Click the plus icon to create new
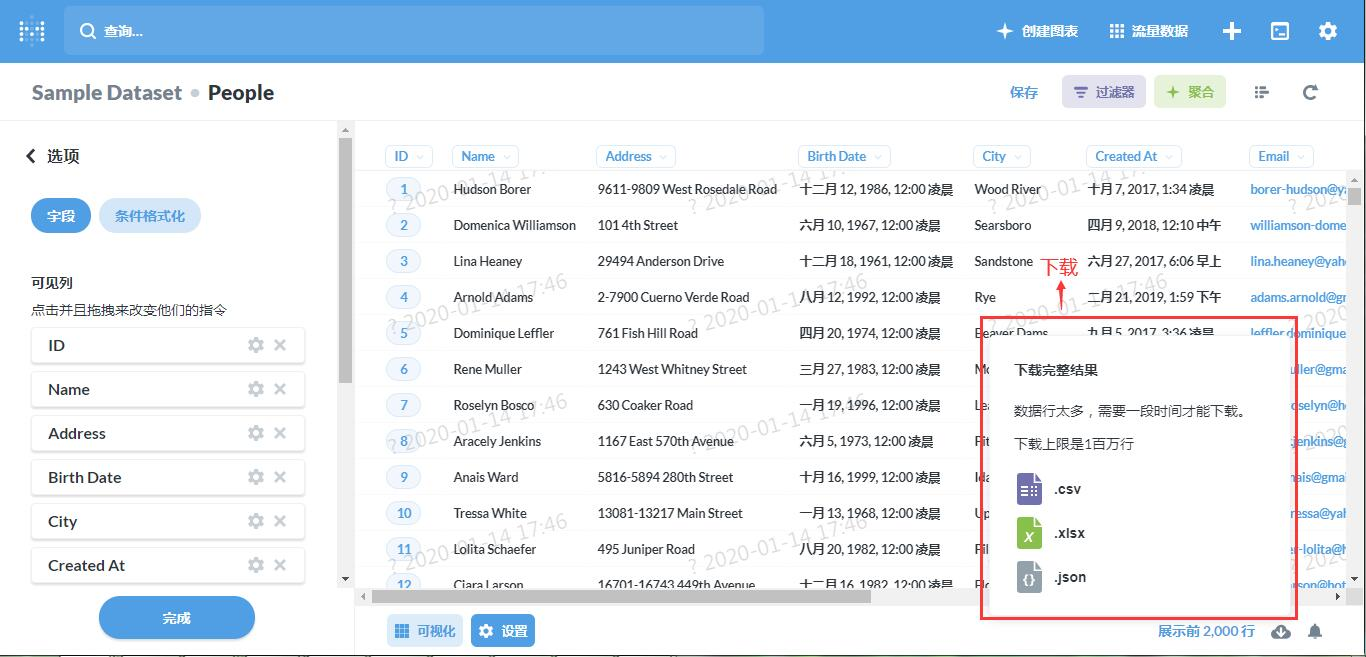The image size is (1366, 657). pyautogui.click(x=1232, y=31)
